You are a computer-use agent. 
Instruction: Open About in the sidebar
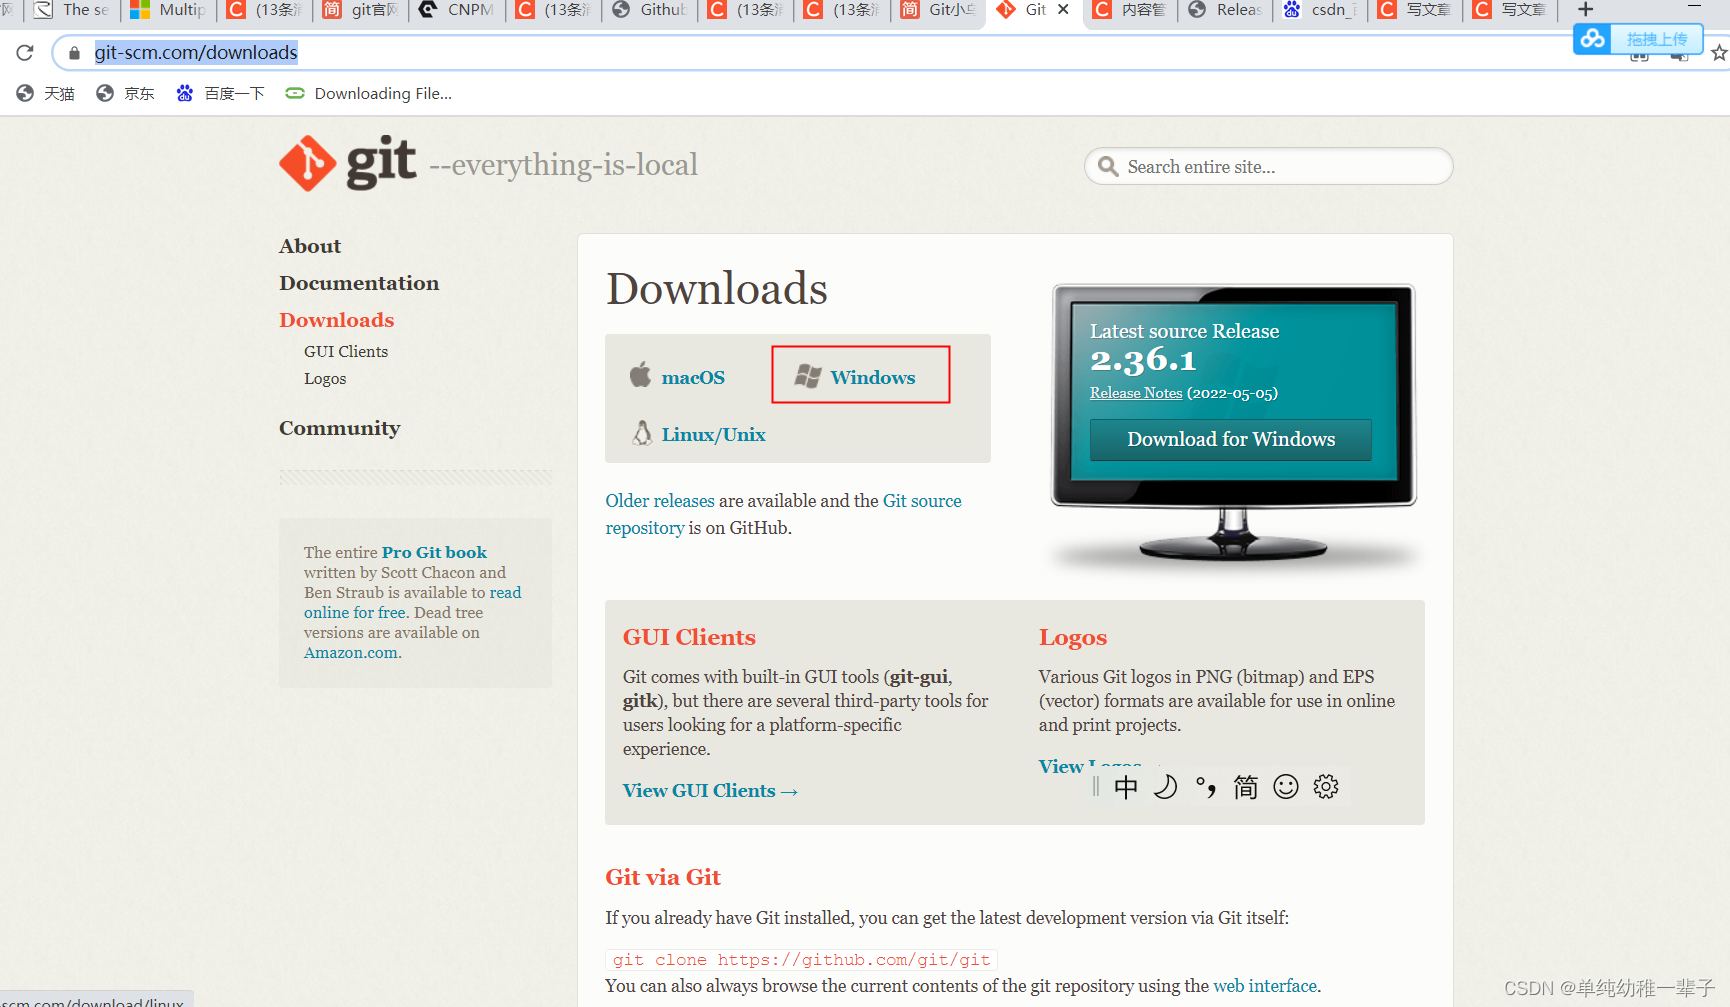tap(310, 246)
